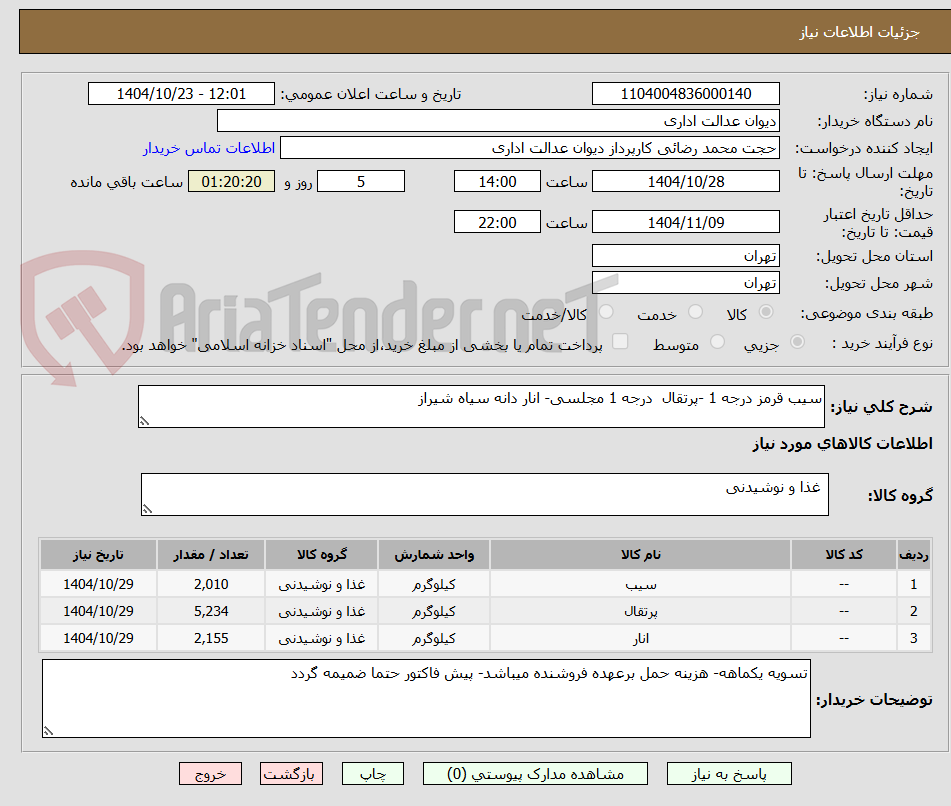Enable the خزانه اسلامی payment checkbox
951x806 pixels.
point(620,341)
